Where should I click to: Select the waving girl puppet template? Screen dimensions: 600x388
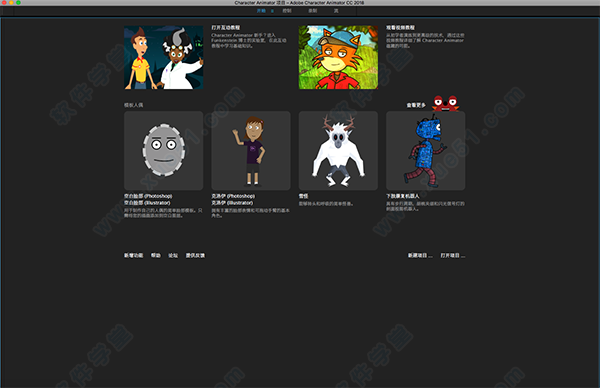[251, 150]
